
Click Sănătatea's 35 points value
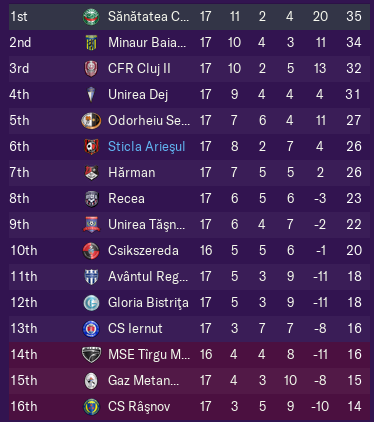[354, 17]
